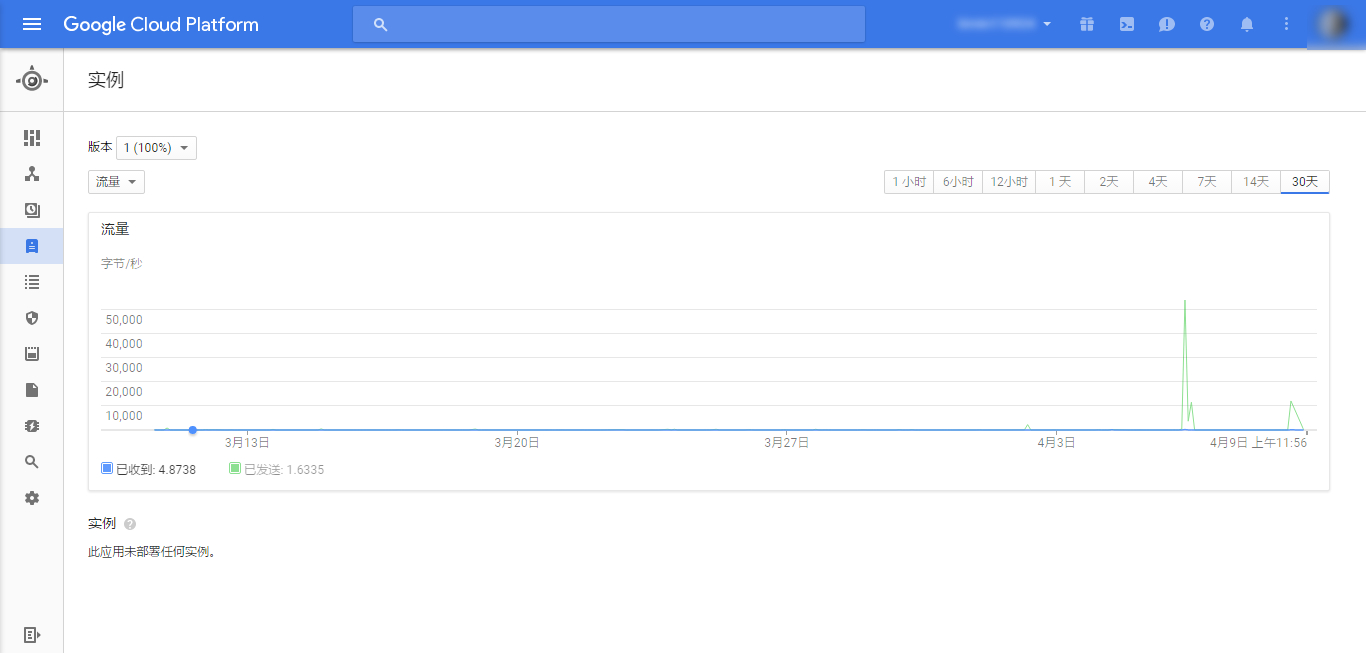The image size is (1366, 653).
Task: Toggle the 已发送 green legend item
Action: (277, 469)
